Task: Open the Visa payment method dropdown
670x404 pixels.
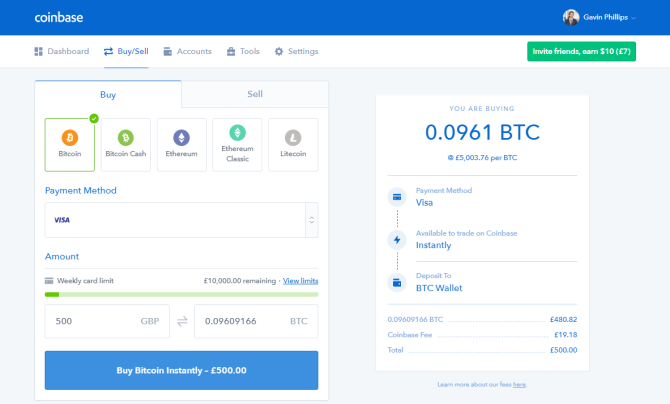Action: pyautogui.click(x=182, y=220)
